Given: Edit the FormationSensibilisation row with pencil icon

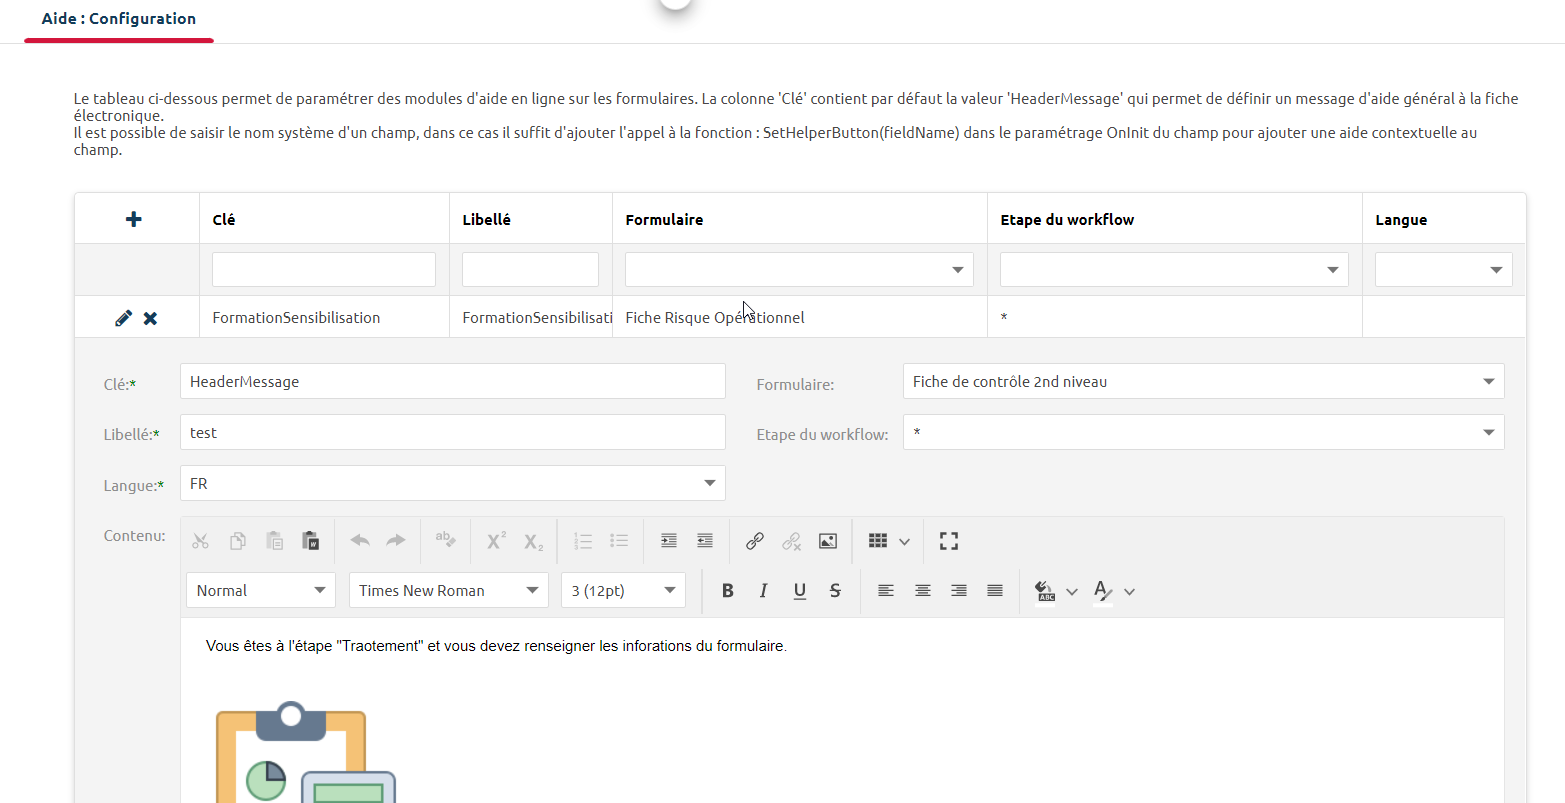Looking at the screenshot, I should pyautogui.click(x=123, y=318).
